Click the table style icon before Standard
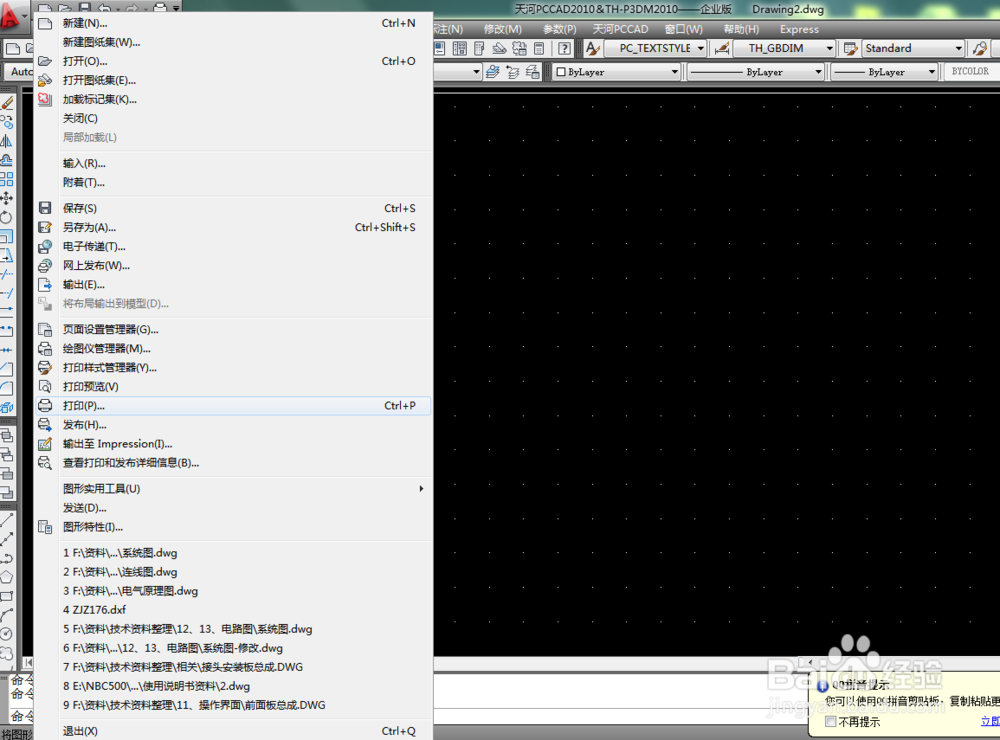Screen dimensions: 1000x740 850,48
